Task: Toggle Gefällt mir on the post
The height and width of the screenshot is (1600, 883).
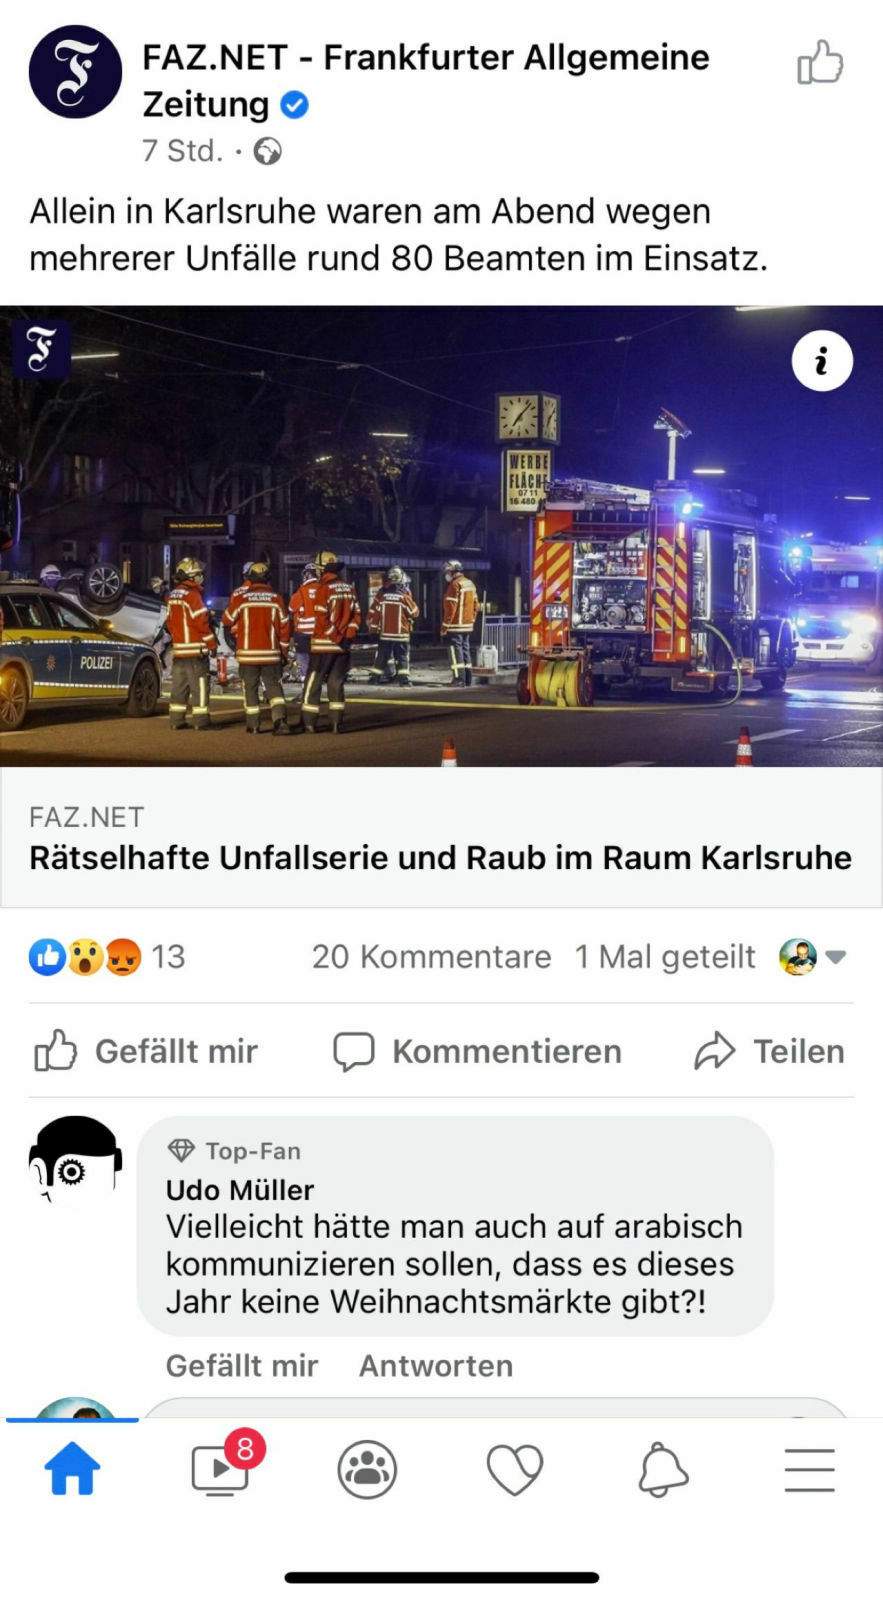Action: pos(145,1051)
